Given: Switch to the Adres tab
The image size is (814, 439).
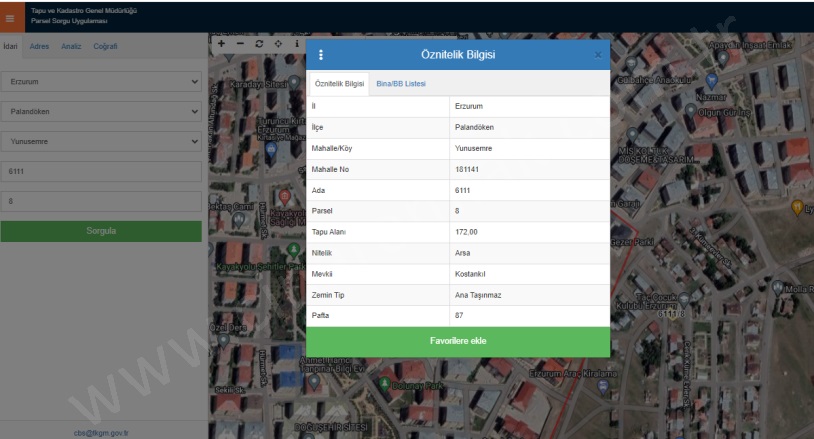Looking at the screenshot, I should pyautogui.click(x=40, y=47).
